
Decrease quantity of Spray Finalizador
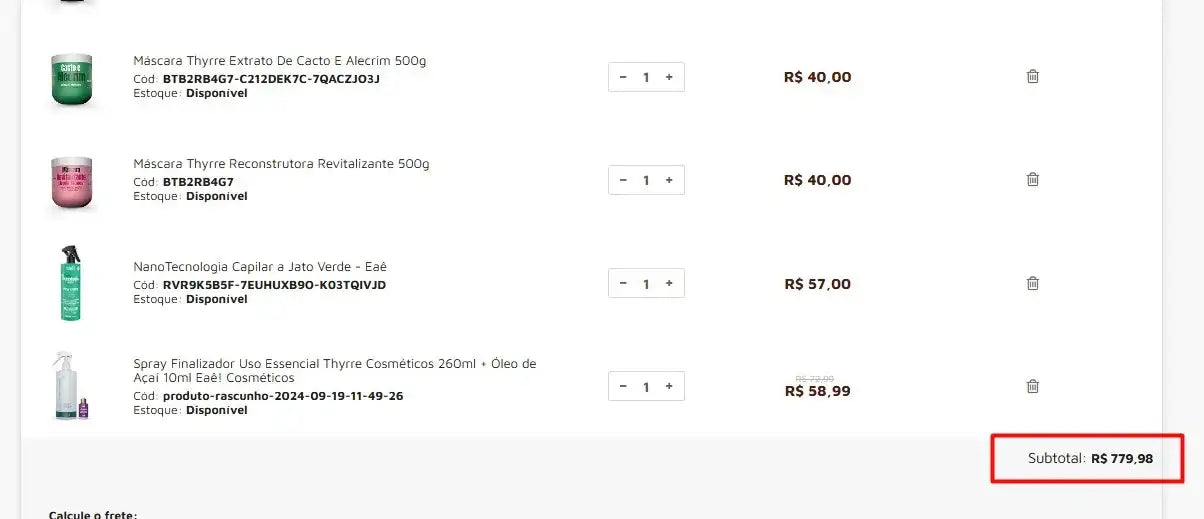[x=623, y=386]
